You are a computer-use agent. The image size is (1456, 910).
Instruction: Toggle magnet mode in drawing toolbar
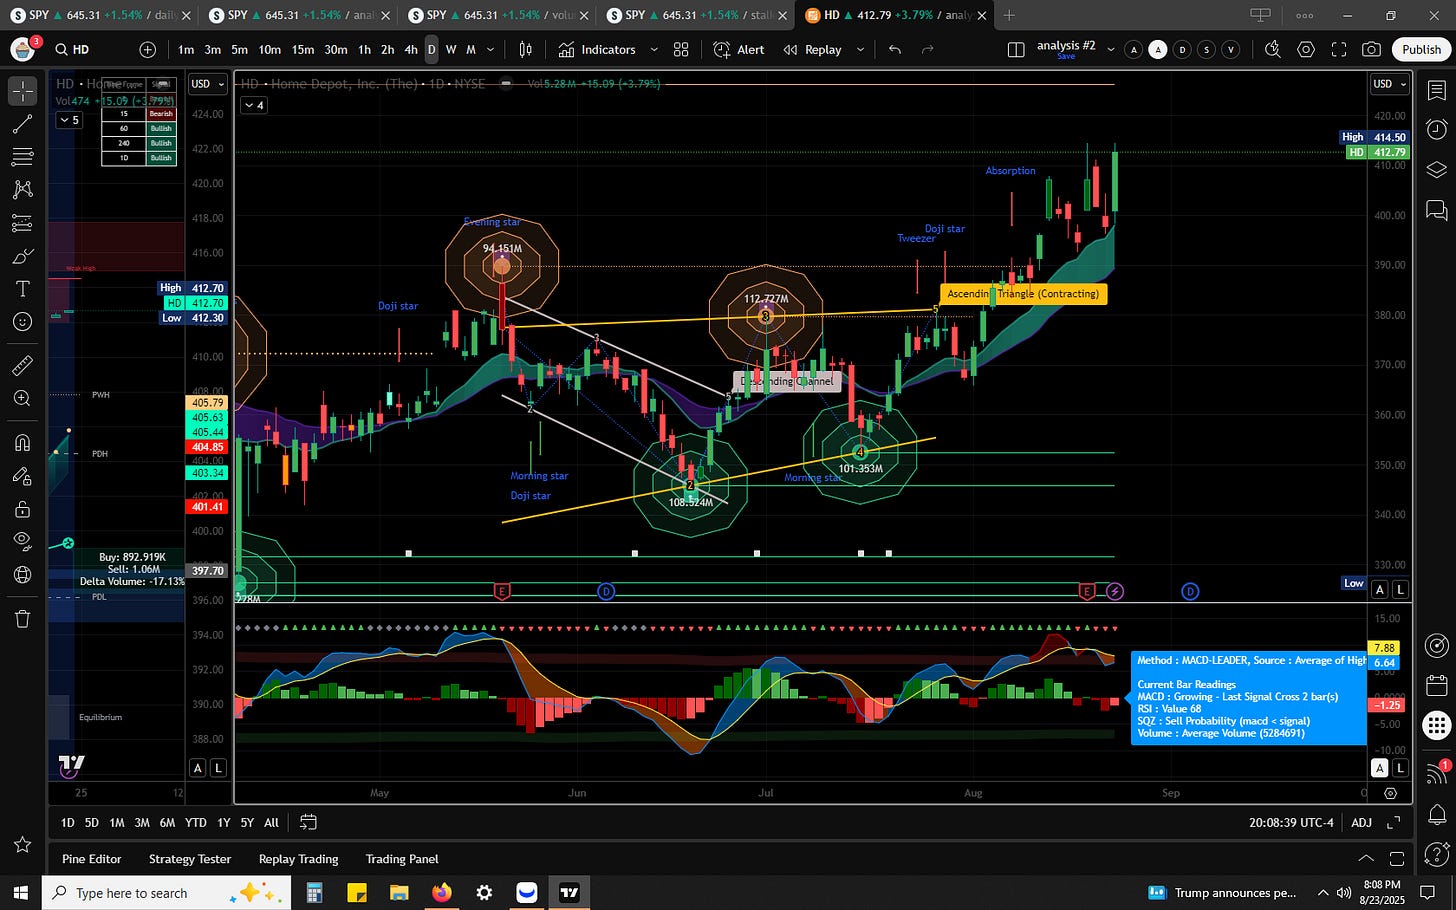point(22,443)
